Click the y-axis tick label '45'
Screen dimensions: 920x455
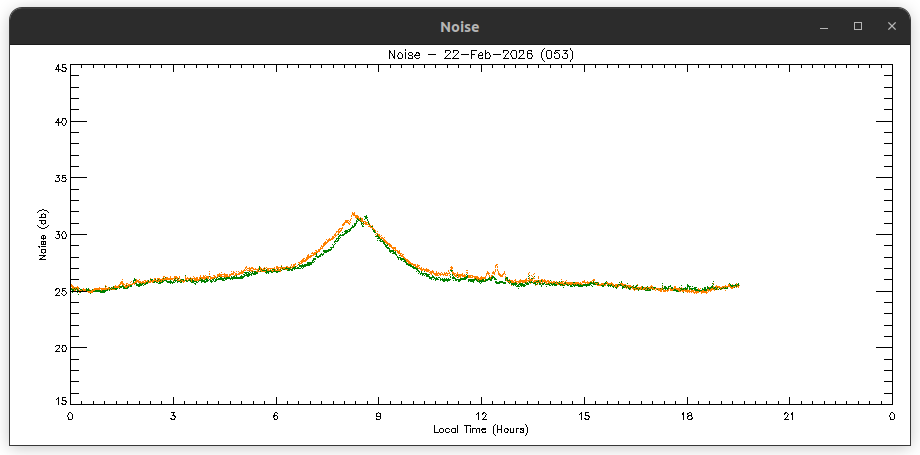point(60,69)
